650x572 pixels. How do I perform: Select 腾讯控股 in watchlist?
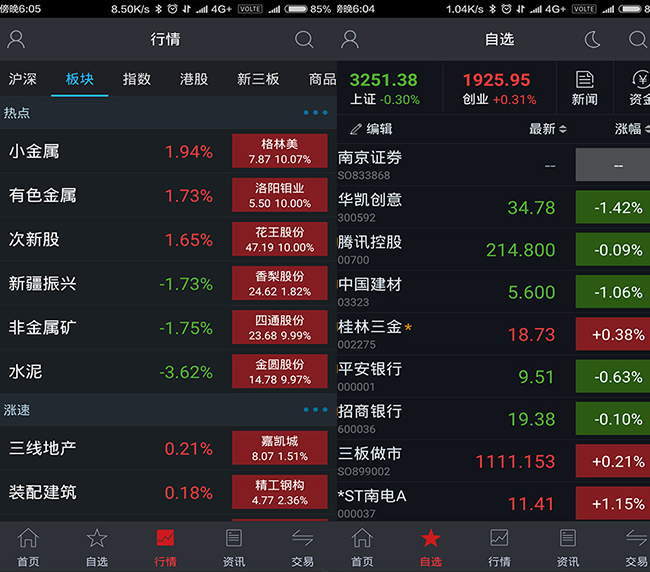494,250
